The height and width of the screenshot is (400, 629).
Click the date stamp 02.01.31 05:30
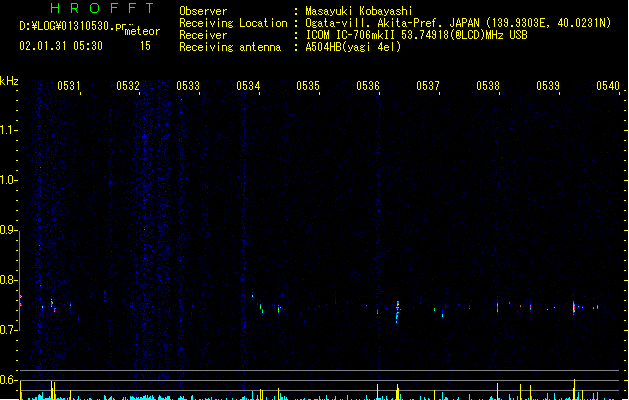(x=61, y=46)
